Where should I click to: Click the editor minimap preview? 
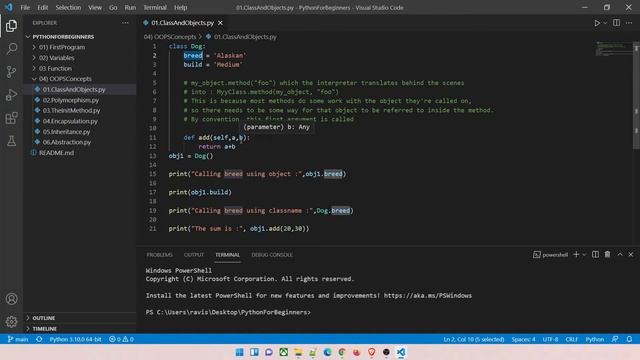pos(613,49)
